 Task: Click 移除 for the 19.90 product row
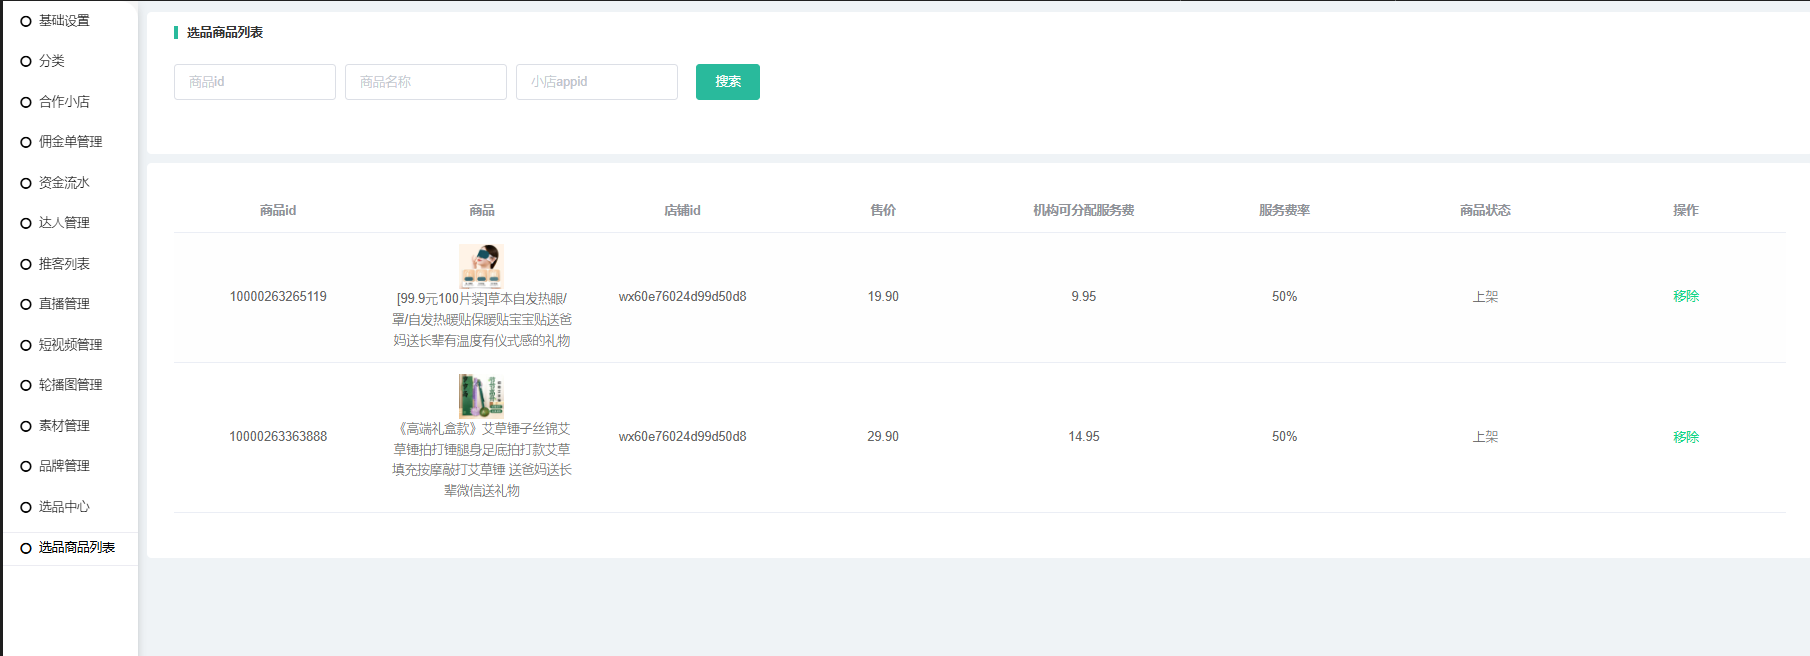(x=1685, y=296)
